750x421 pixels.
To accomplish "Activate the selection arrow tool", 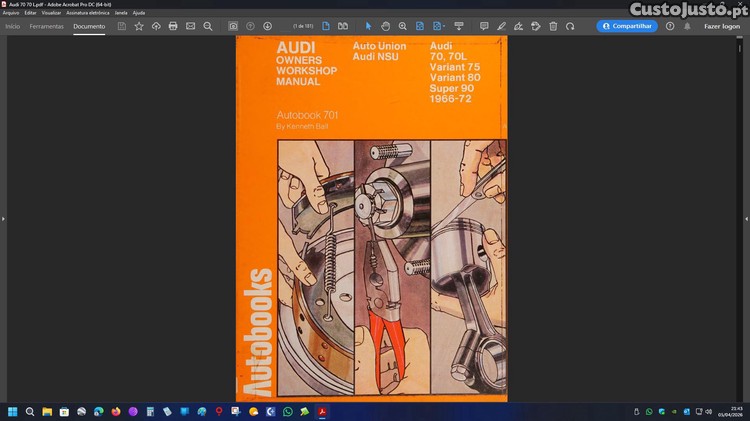I will pos(368,26).
